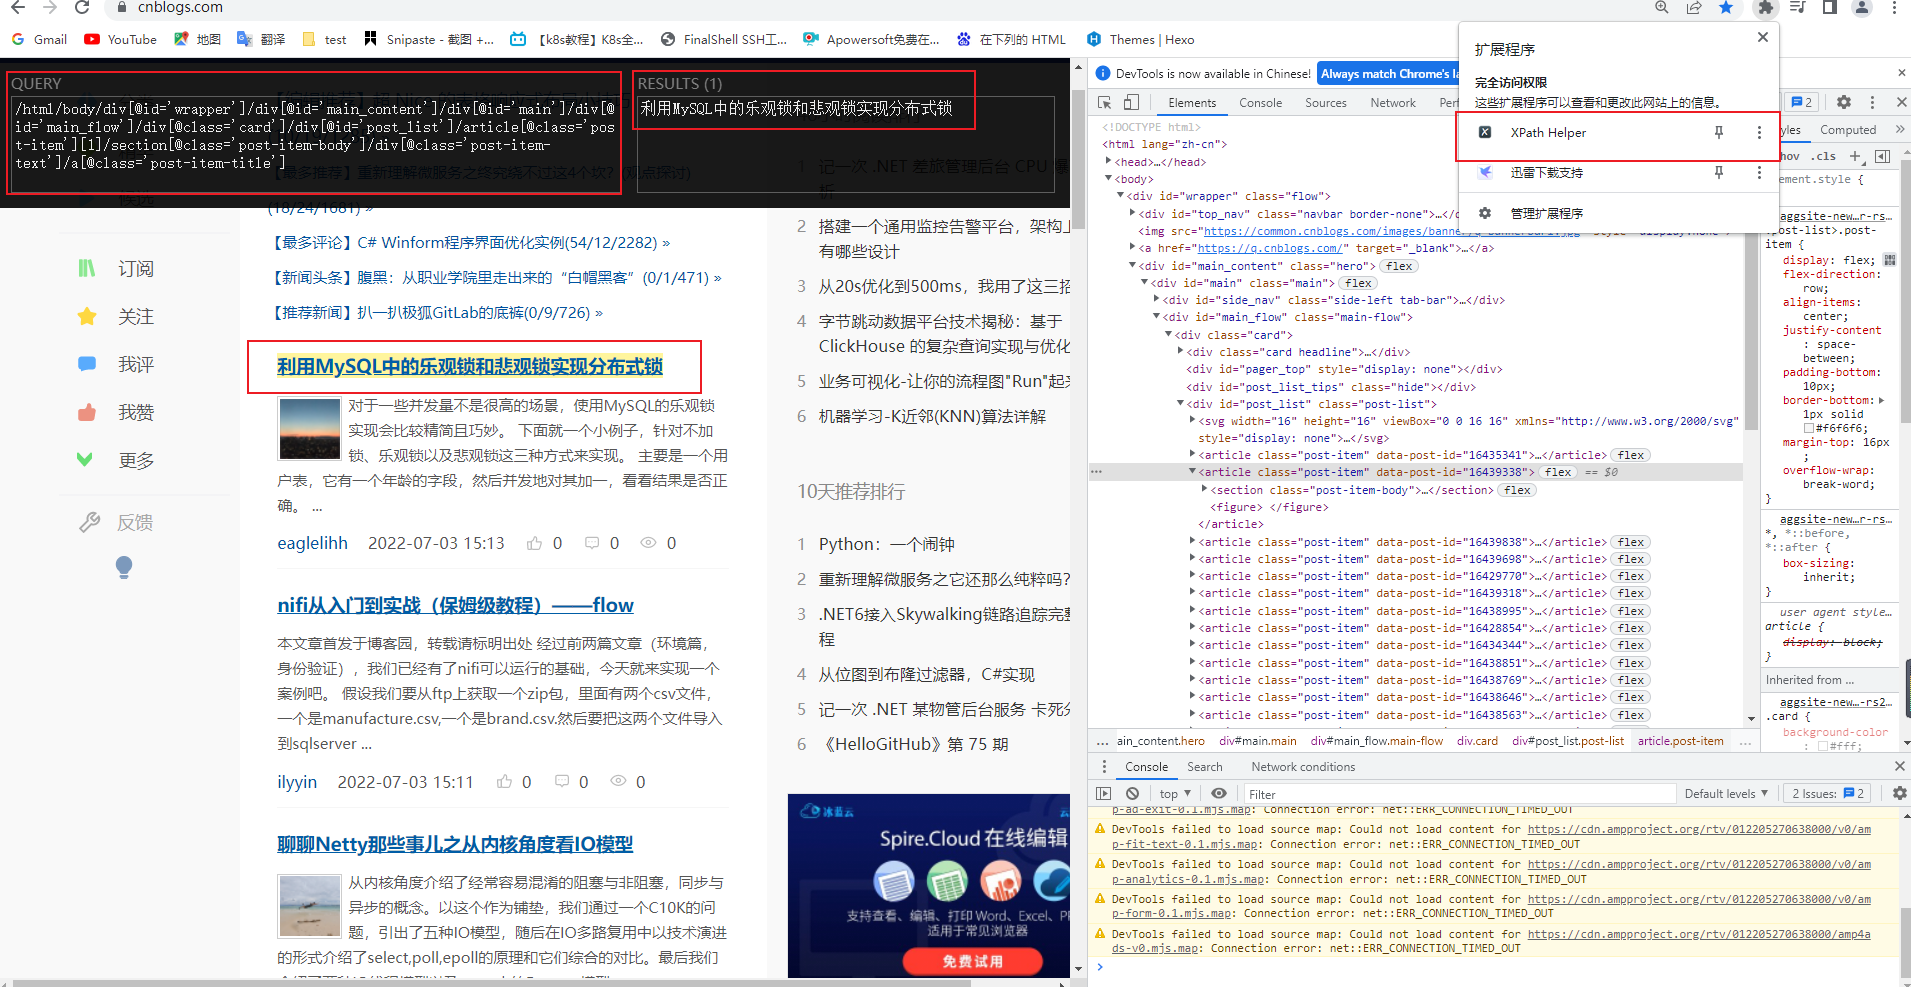This screenshot has width=1911, height=987.
Task: Click the blue bookmark star icon
Action: pyautogui.click(x=1726, y=8)
